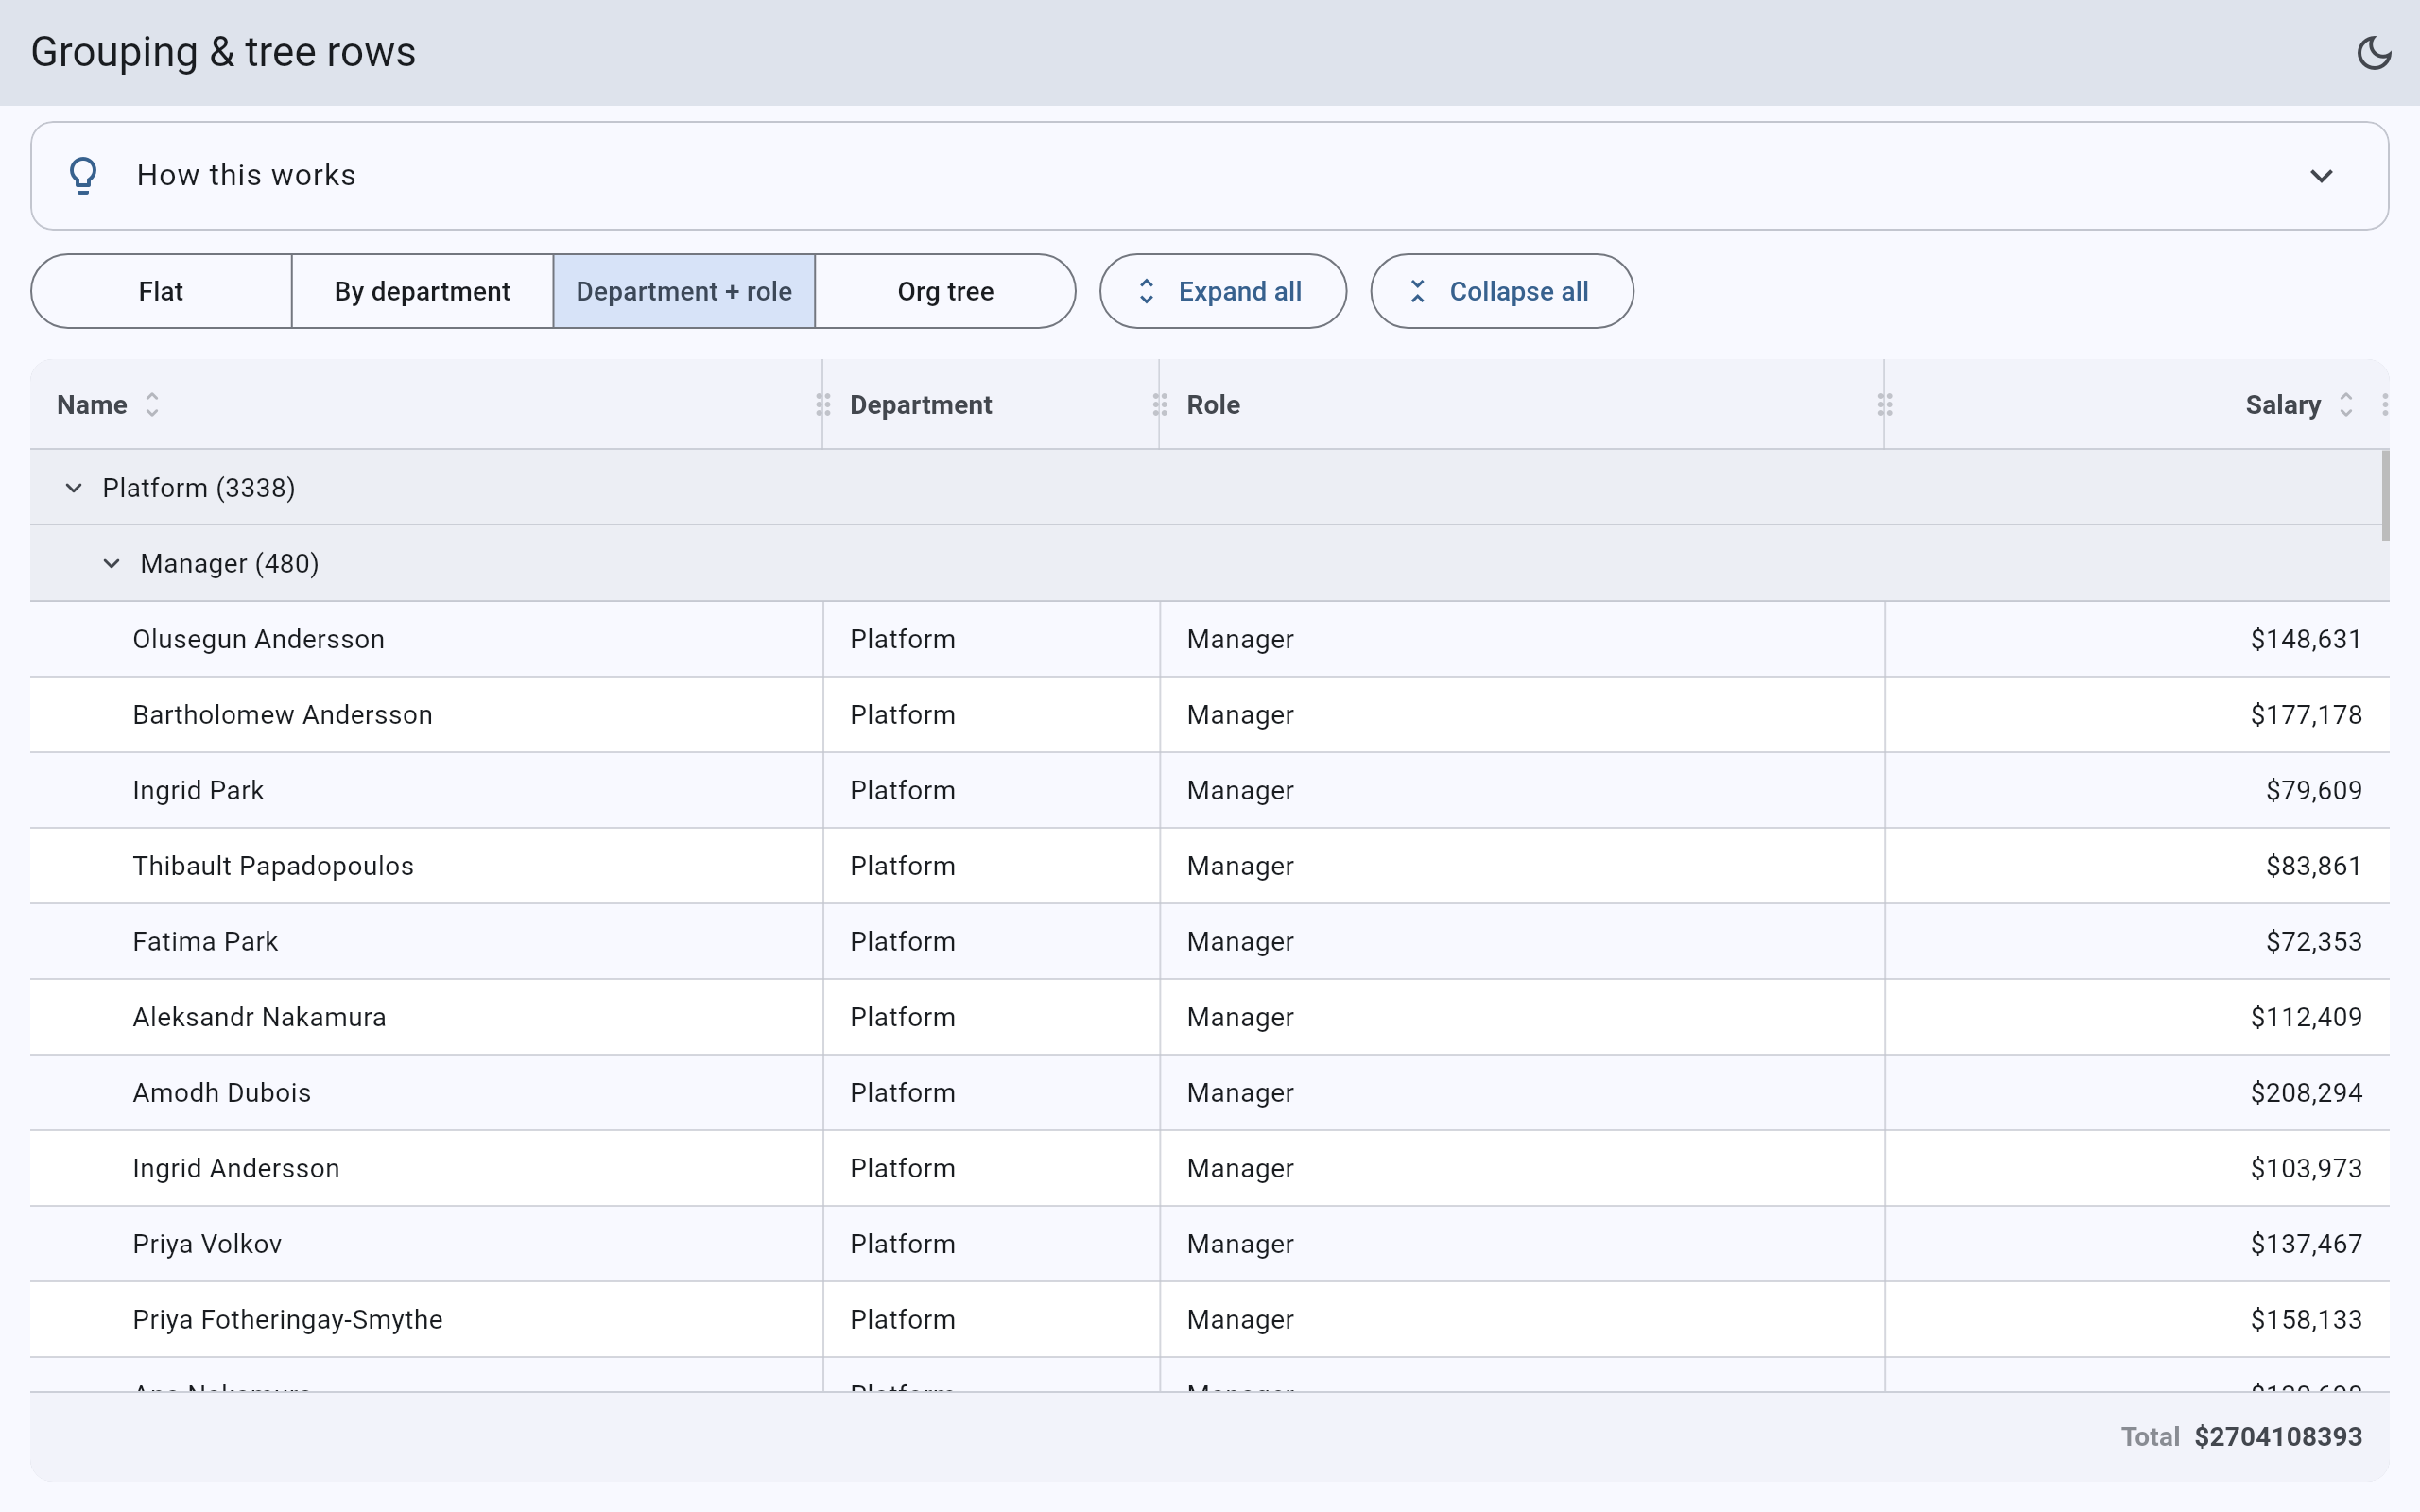Viewport: 2420px width, 1512px height.
Task: Click salary $158,133
Action: tap(2306, 1320)
